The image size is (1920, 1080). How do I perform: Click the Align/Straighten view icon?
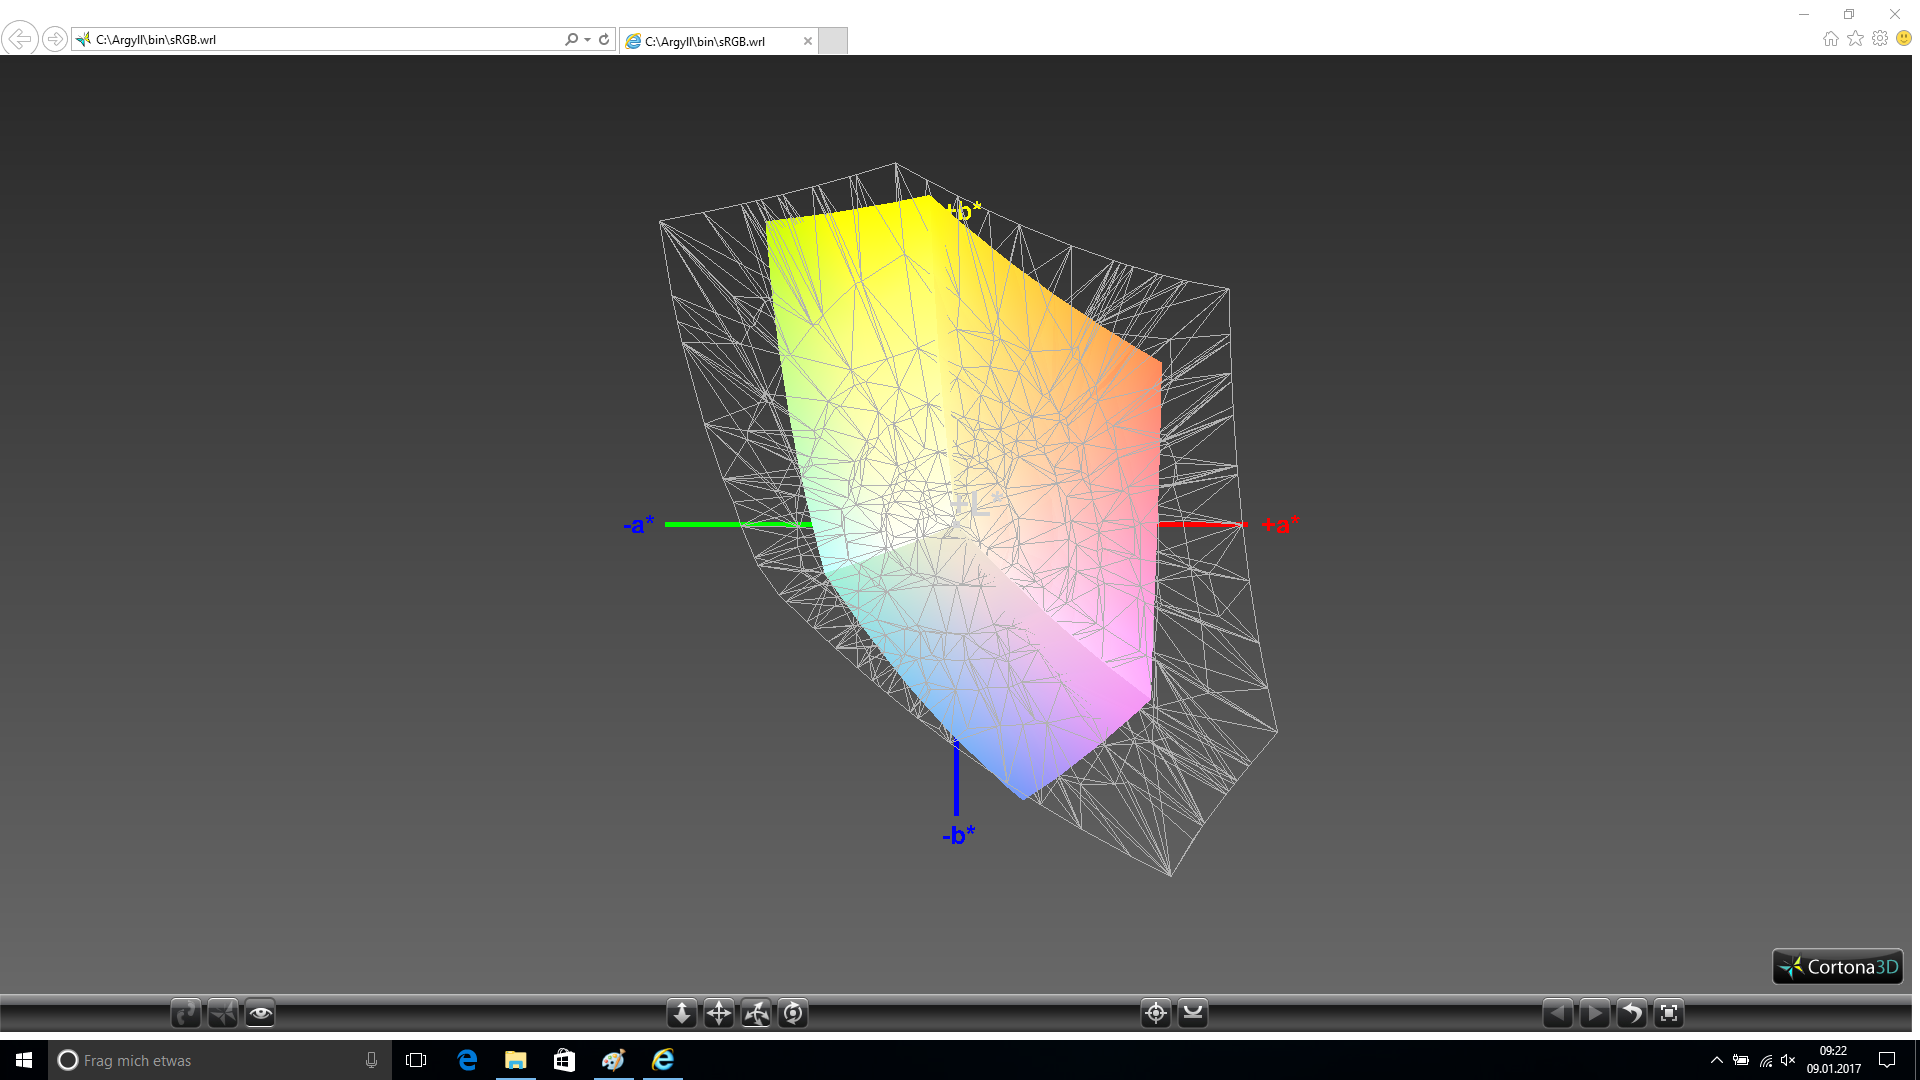pos(1193,1014)
